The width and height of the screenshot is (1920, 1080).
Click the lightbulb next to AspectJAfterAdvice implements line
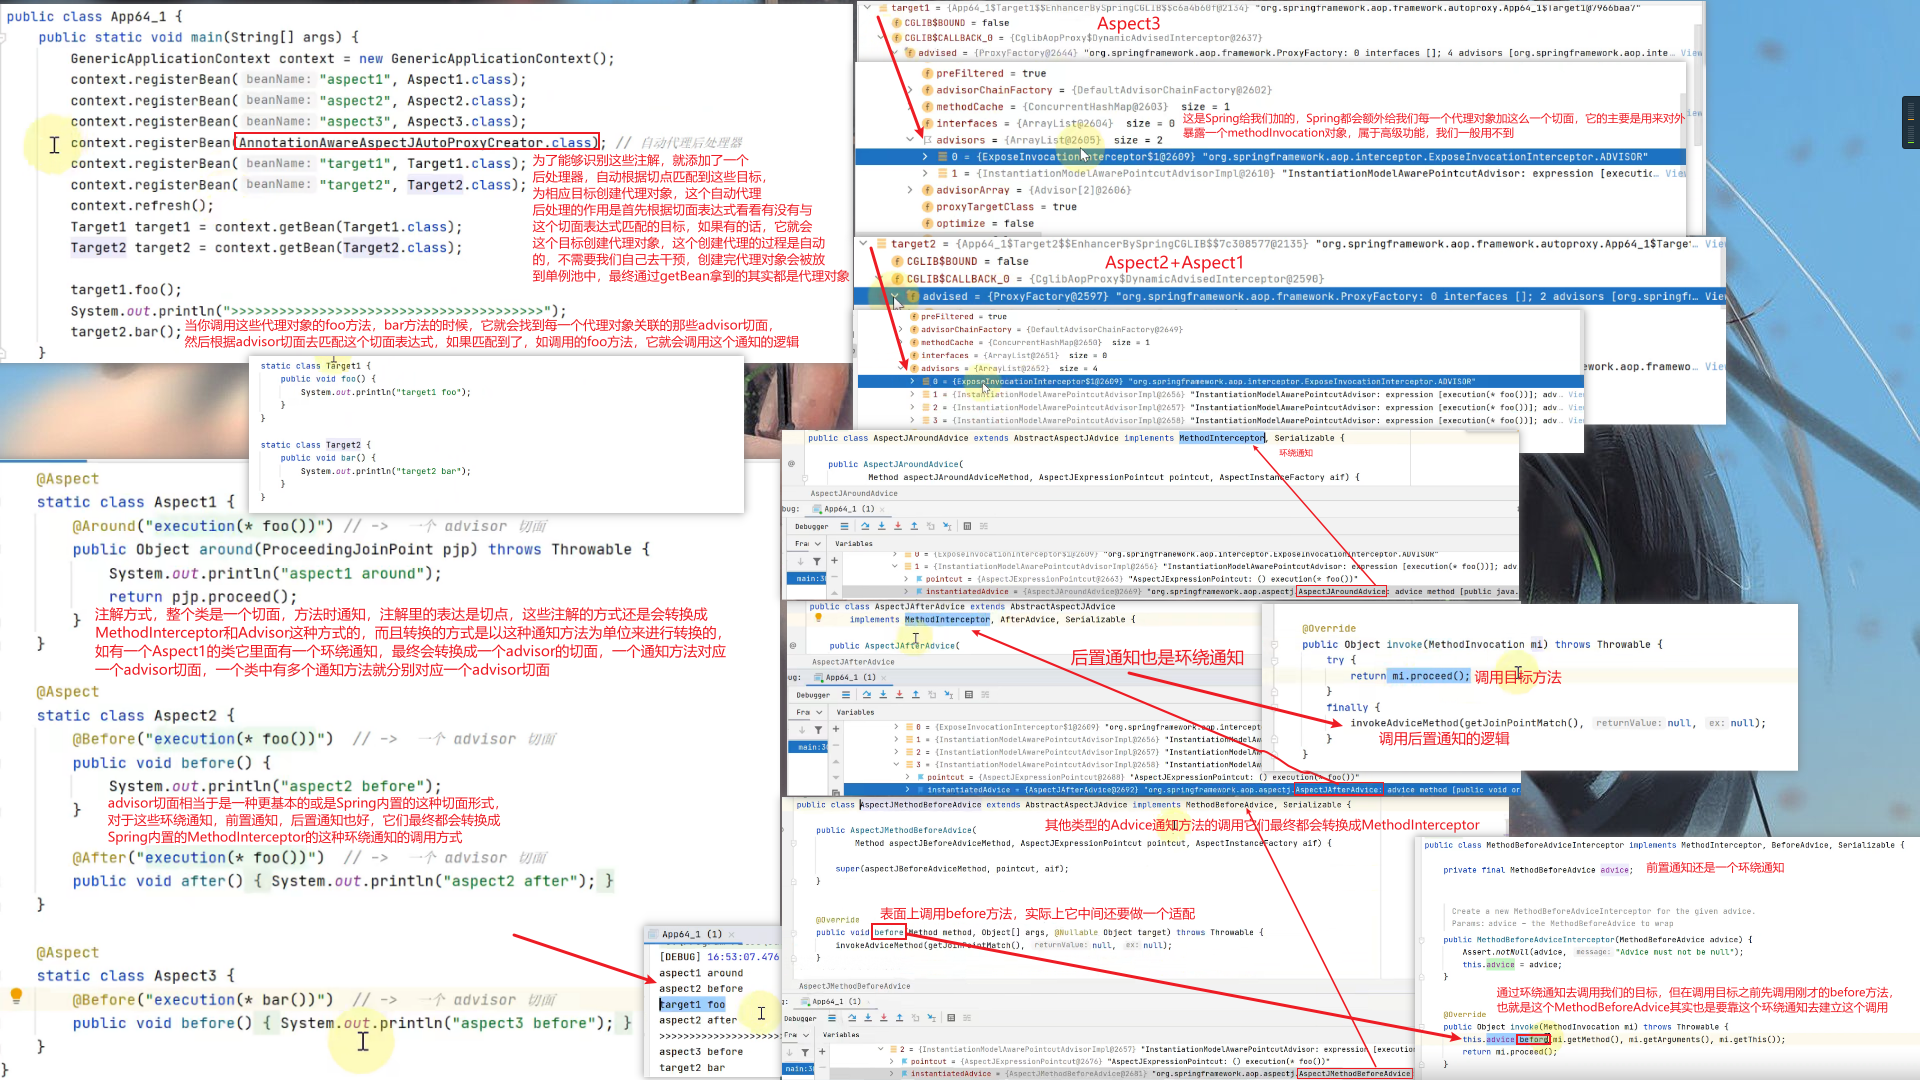818,618
